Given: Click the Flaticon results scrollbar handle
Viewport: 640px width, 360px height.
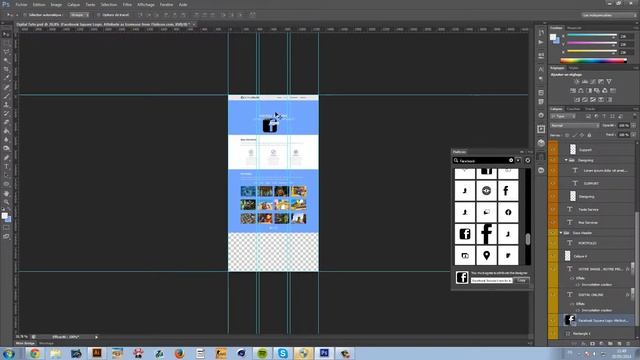Looking at the screenshot, I should click(527, 238).
